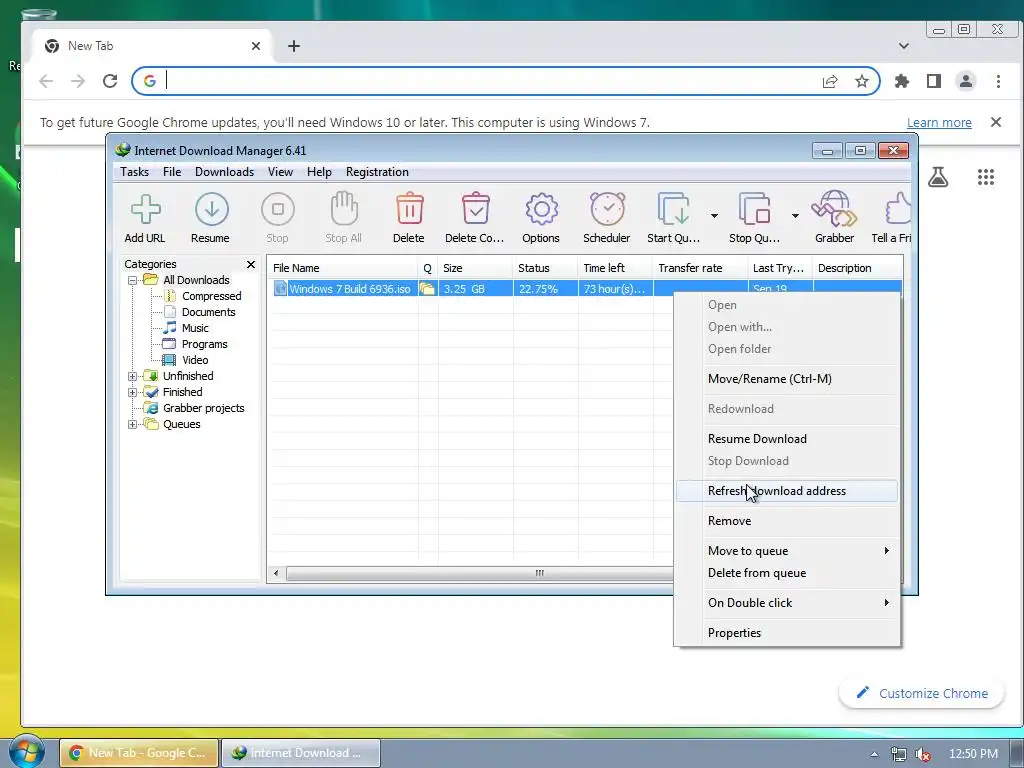Open the Windows Start orb

(26, 751)
